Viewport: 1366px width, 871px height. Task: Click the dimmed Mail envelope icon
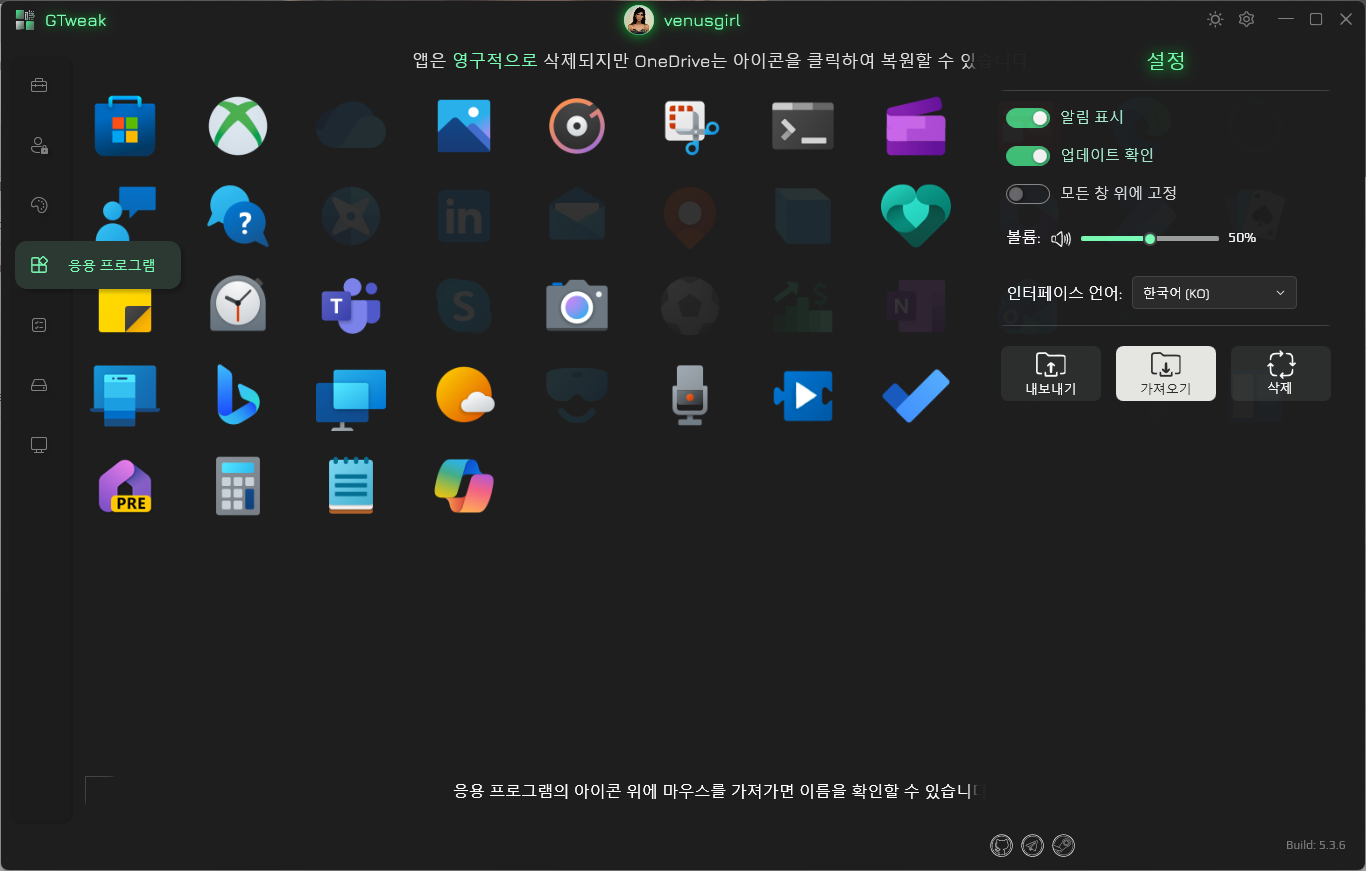[x=577, y=216]
